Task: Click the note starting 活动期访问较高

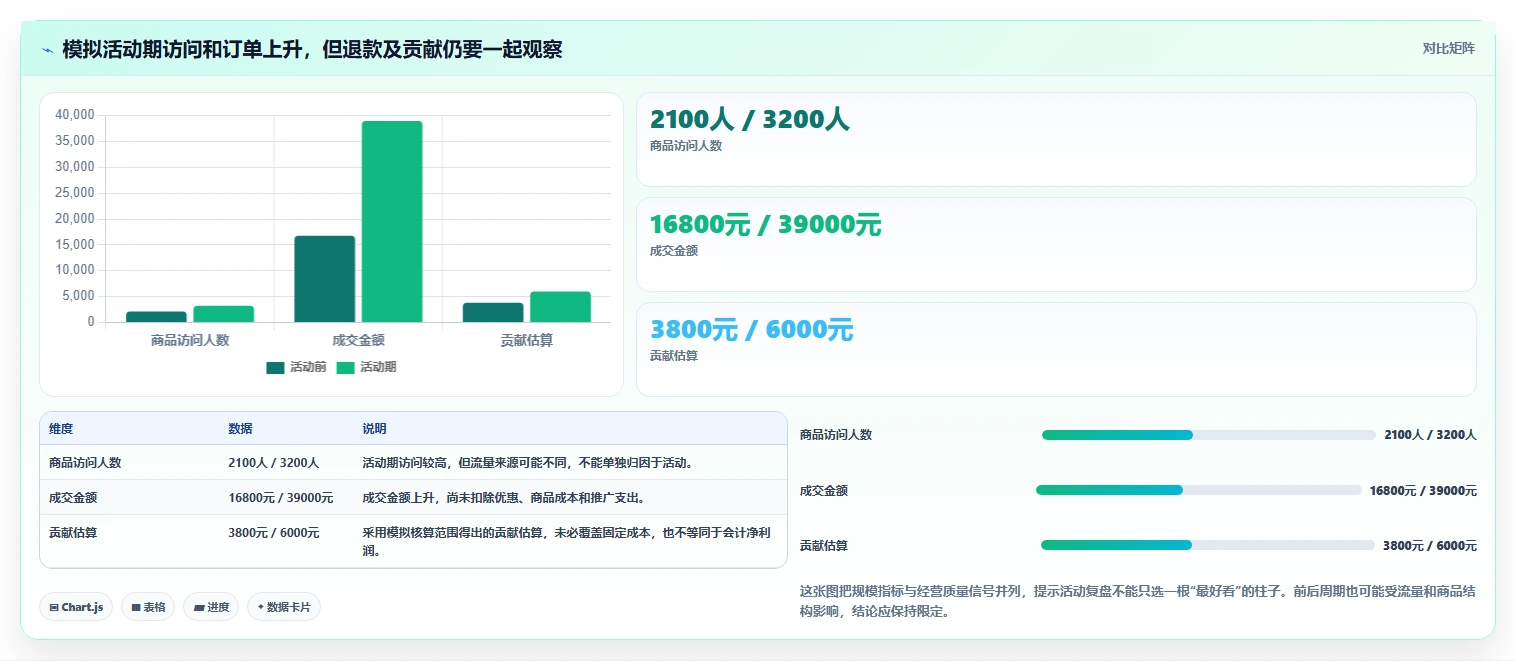Action: pyautogui.click(x=528, y=463)
